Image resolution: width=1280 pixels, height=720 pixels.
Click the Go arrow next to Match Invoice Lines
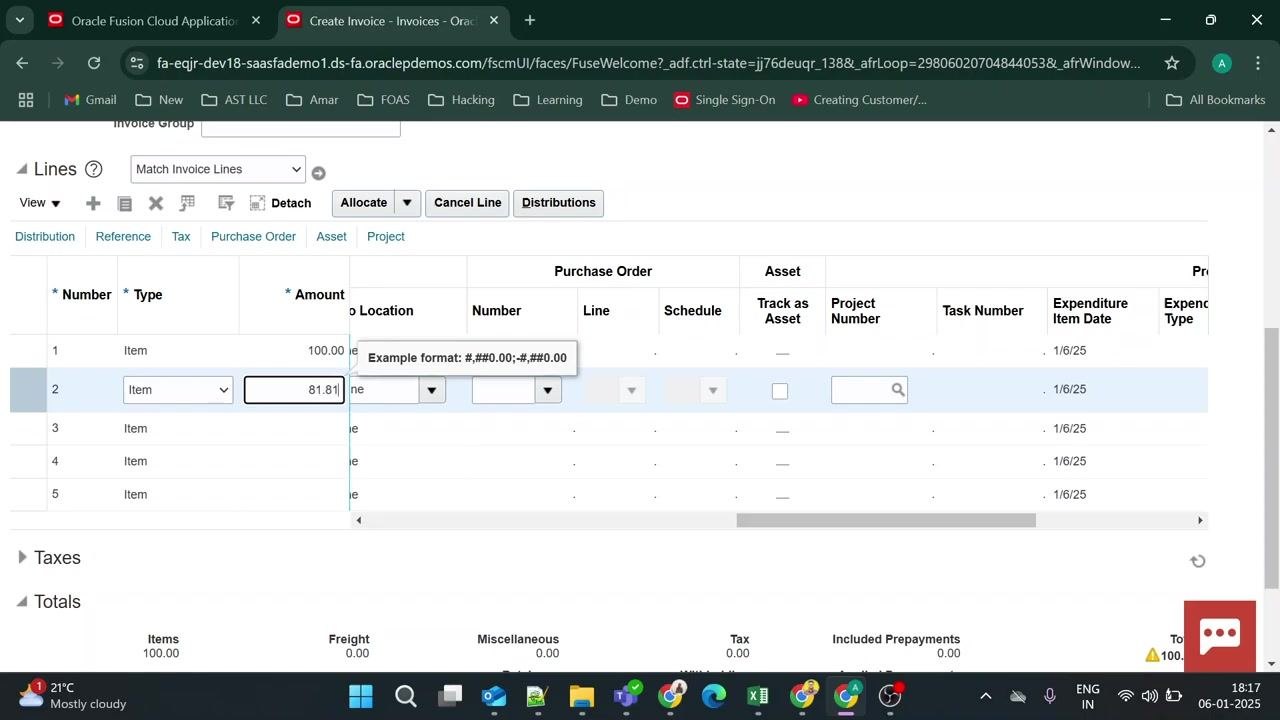tap(318, 173)
